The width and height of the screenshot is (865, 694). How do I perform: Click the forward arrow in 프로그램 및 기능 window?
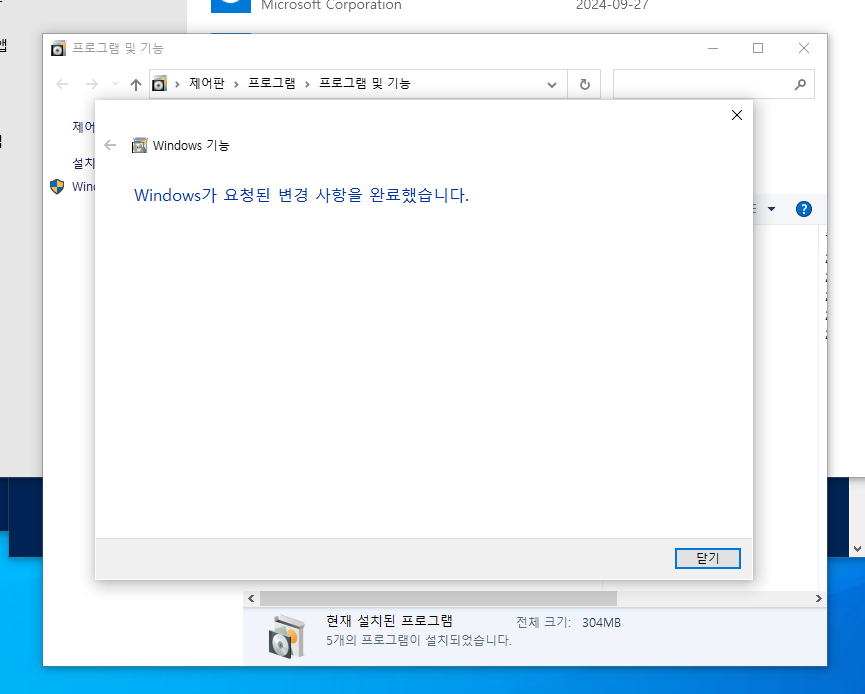(x=92, y=84)
